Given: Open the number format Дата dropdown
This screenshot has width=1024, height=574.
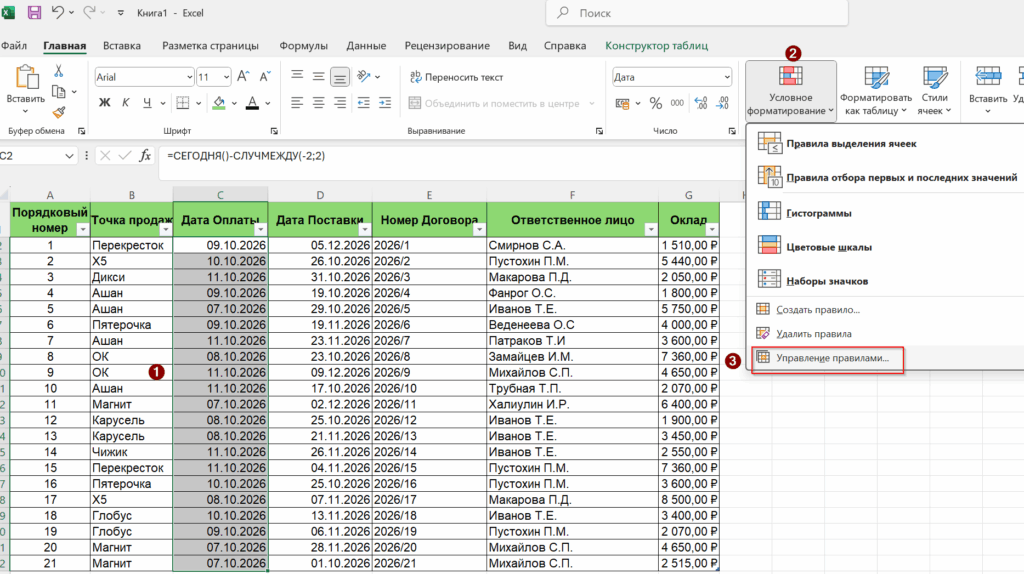Looking at the screenshot, I should pos(727,77).
